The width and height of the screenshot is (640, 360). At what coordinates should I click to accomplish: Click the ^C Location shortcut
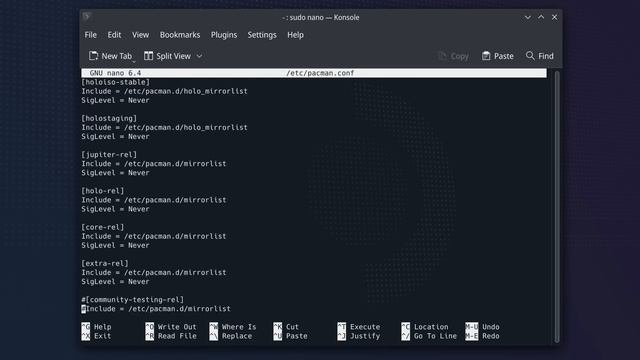pyautogui.click(x=425, y=327)
